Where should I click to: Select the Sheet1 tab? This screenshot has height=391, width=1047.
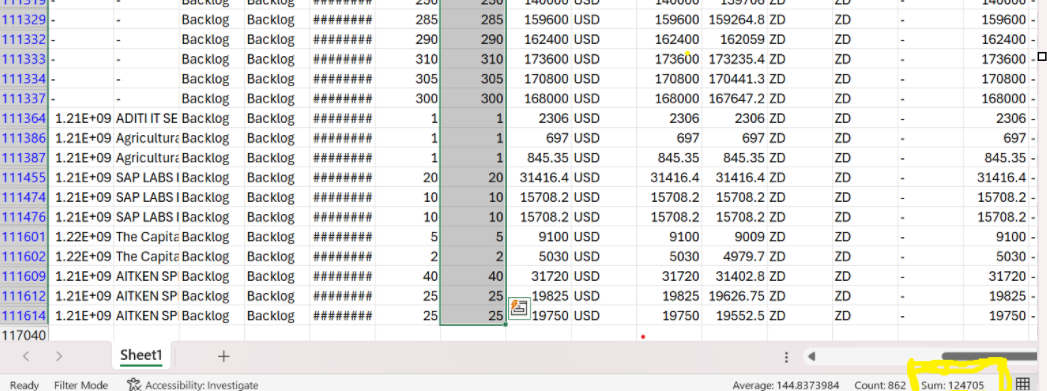click(141, 356)
